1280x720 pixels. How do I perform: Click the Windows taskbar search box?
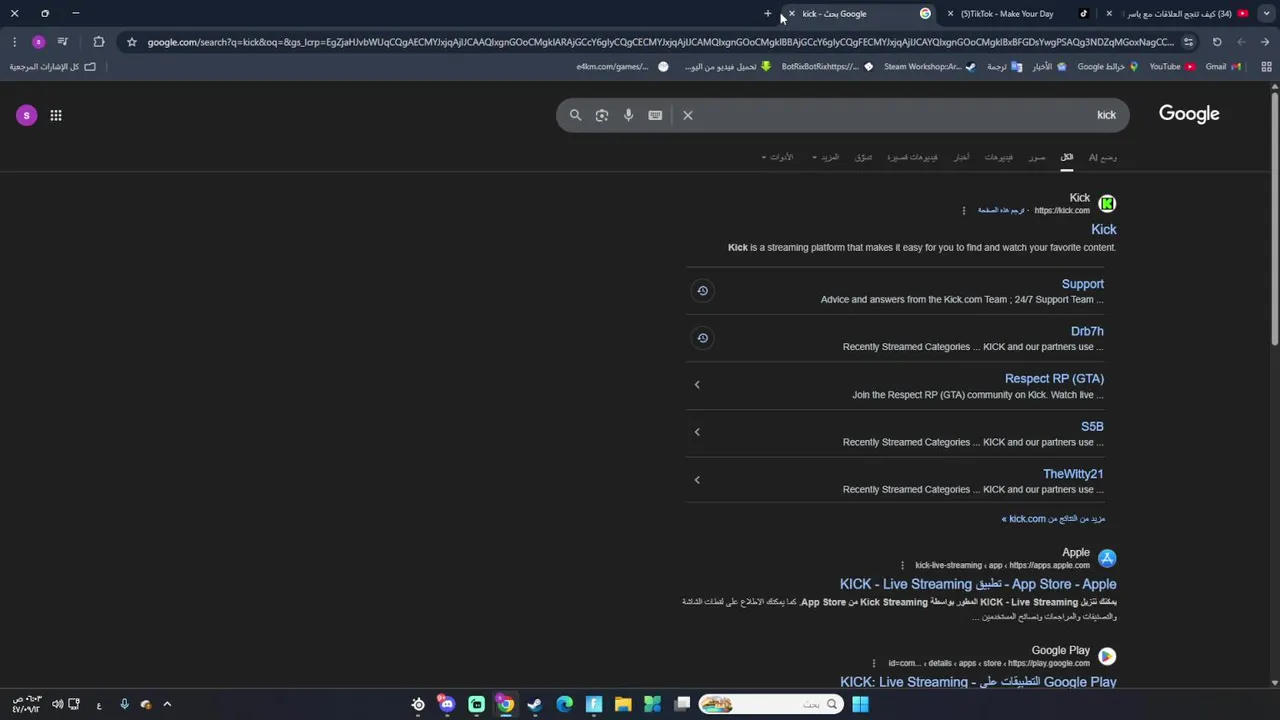coord(770,705)
